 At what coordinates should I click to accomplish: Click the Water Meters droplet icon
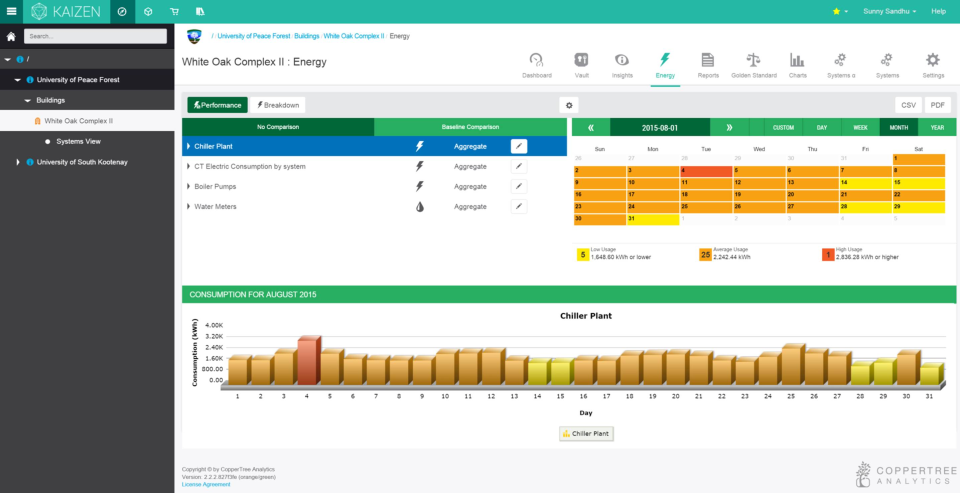[419, 207]
